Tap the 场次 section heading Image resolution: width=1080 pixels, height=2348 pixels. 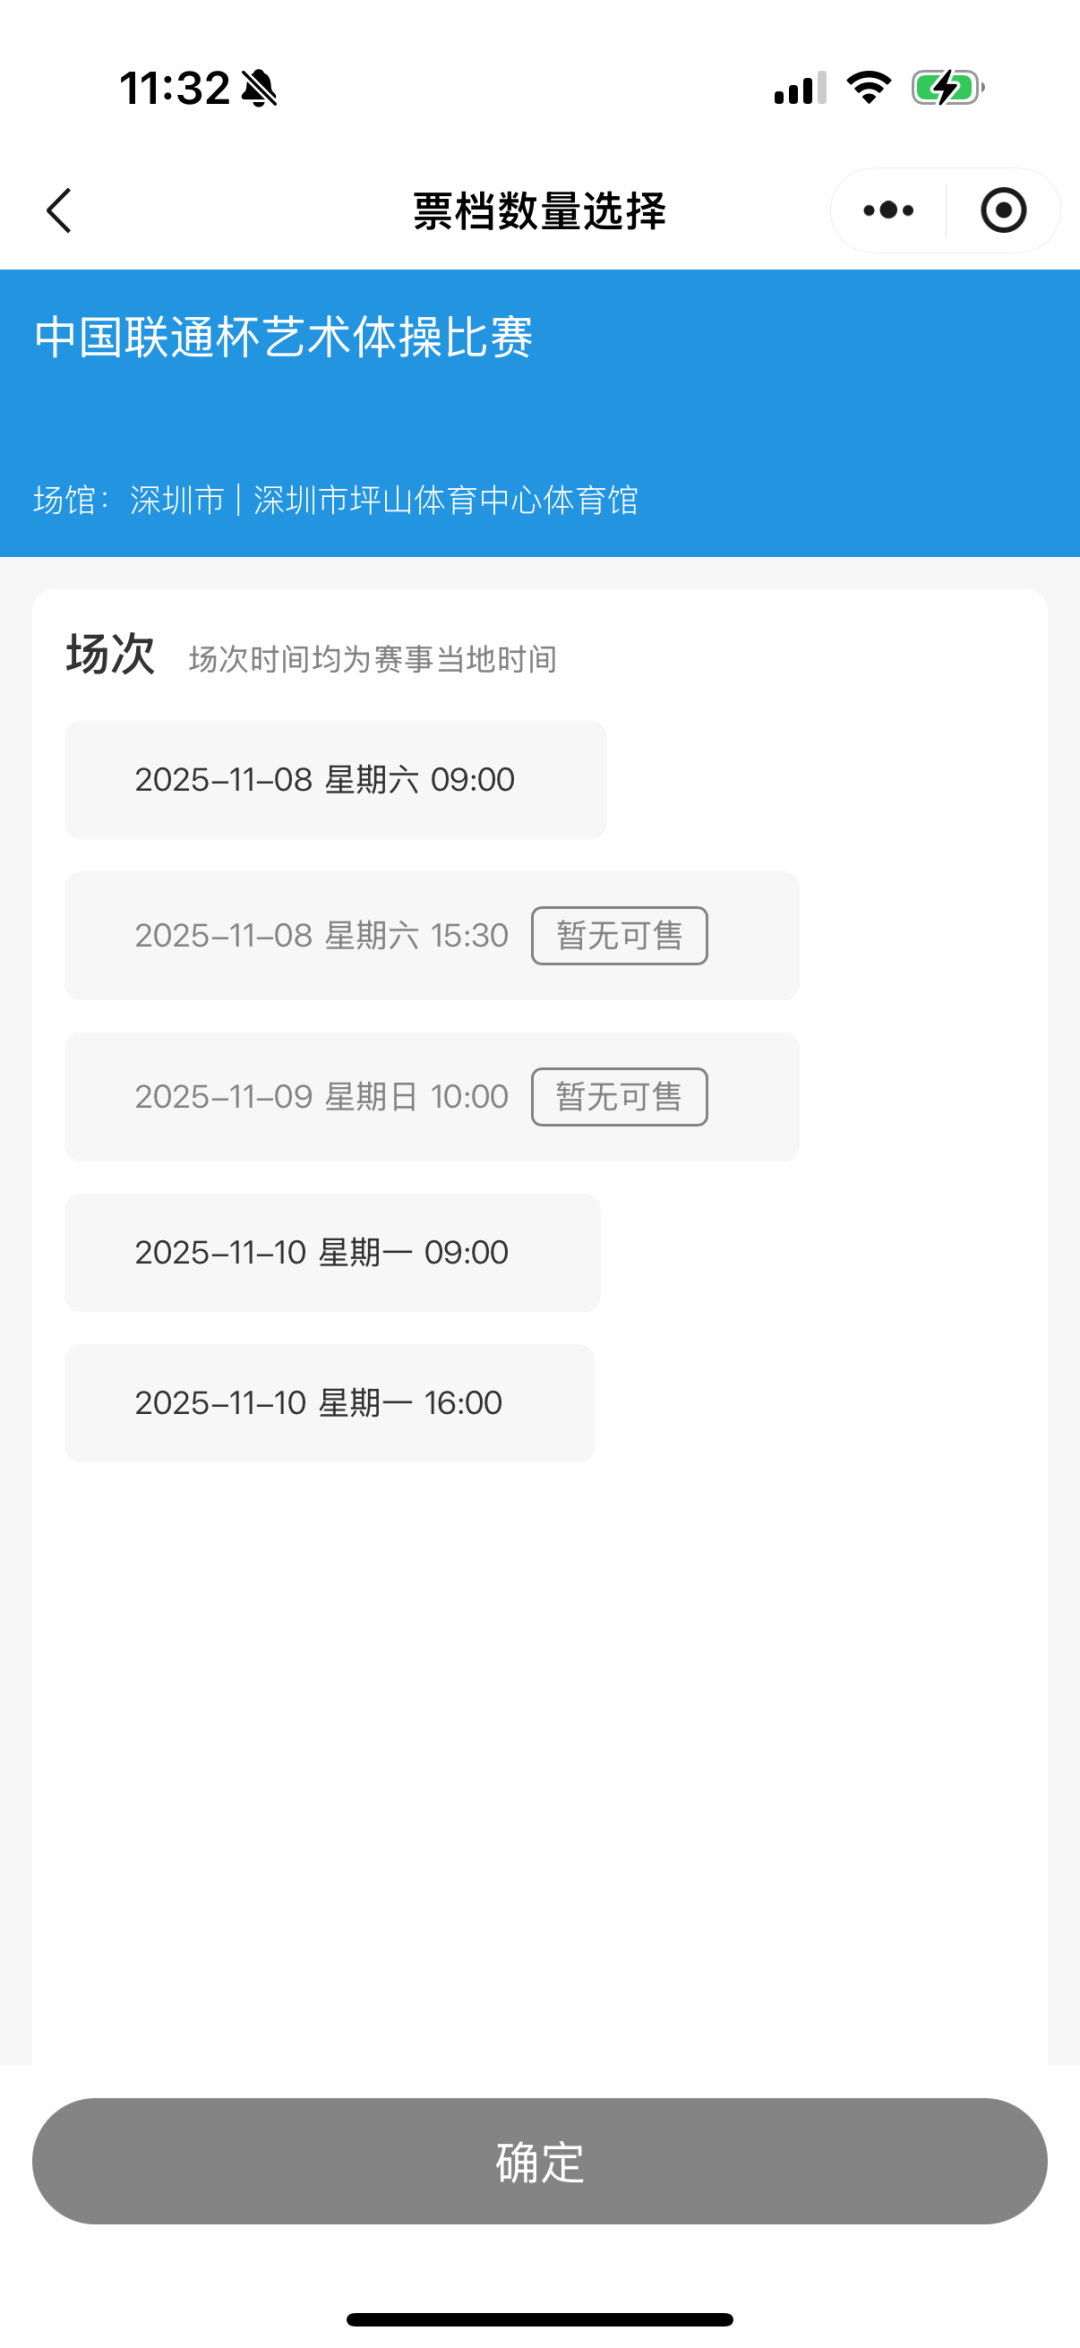[x=110, y=655]
